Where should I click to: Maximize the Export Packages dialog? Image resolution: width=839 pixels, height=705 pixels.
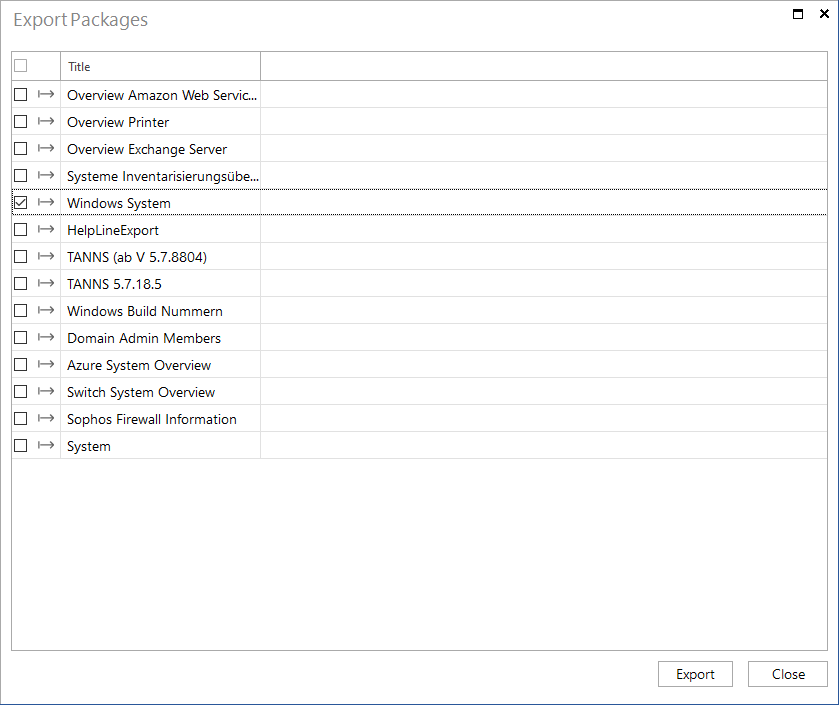tap(797, 14)
